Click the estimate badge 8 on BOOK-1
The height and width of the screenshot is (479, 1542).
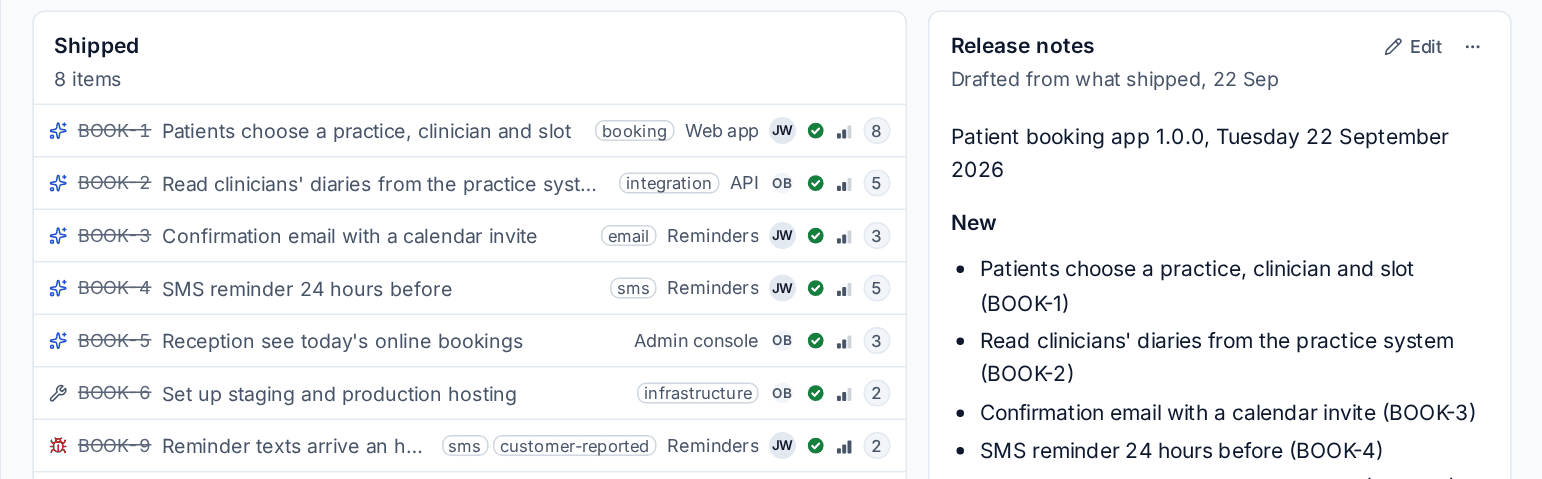coord(877,131)
